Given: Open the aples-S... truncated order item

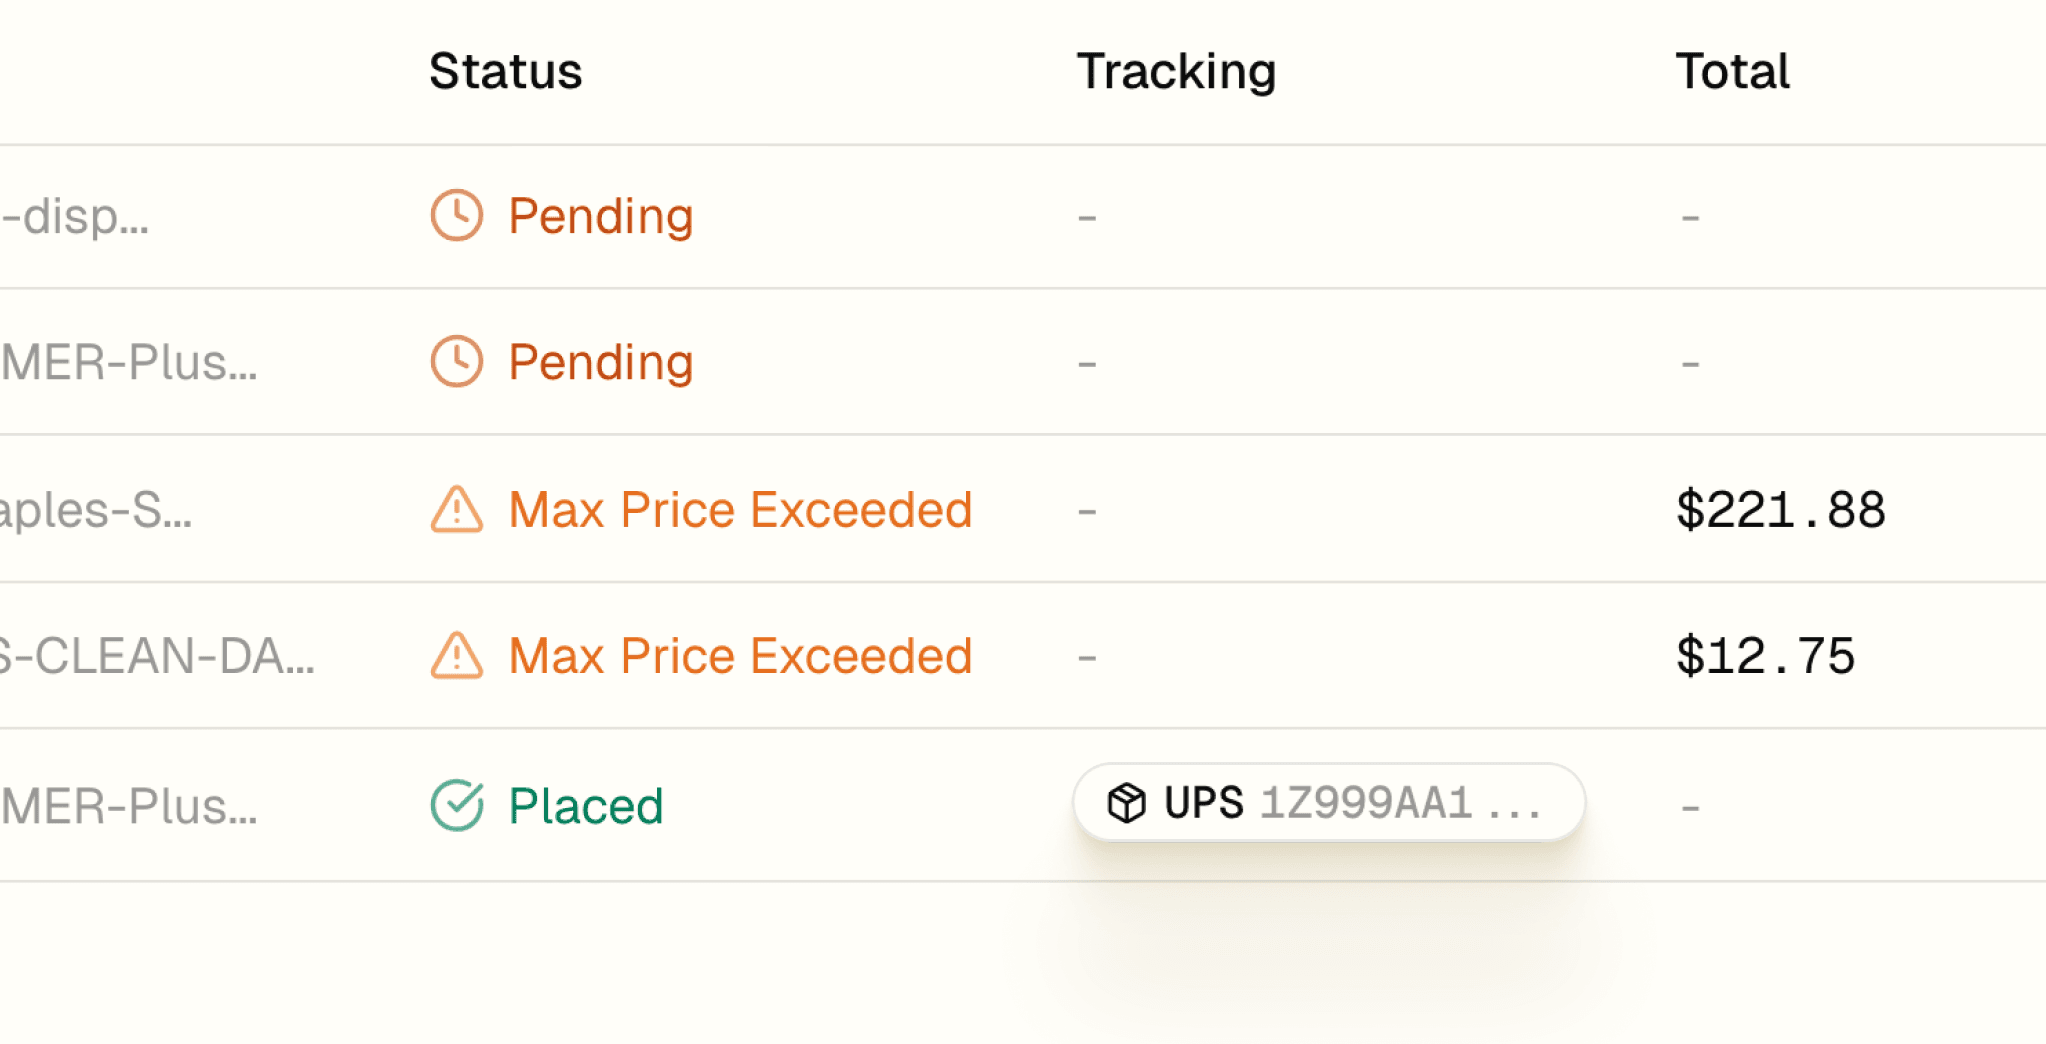Looking at the screenshot, I should click(96, 510).
